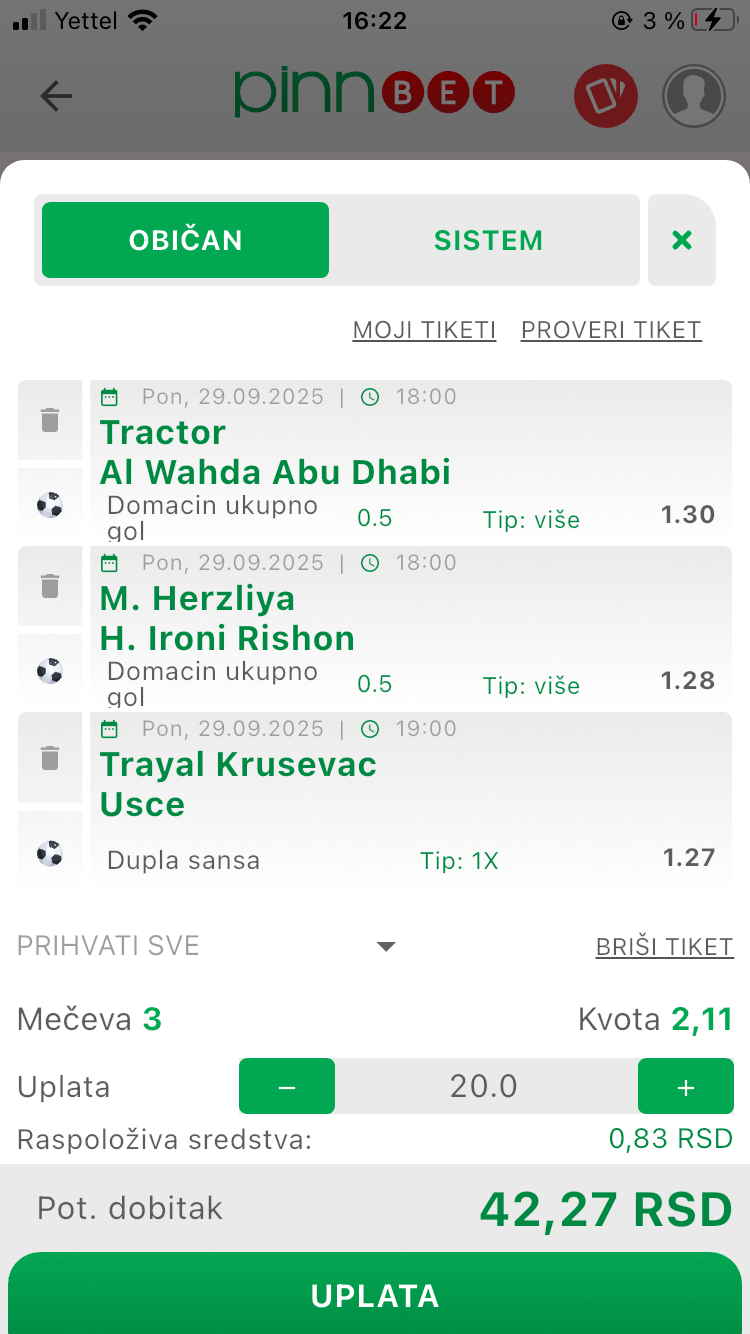Delete the Tractor match from ticket
Screen dimensions: 750x1334
50,420
